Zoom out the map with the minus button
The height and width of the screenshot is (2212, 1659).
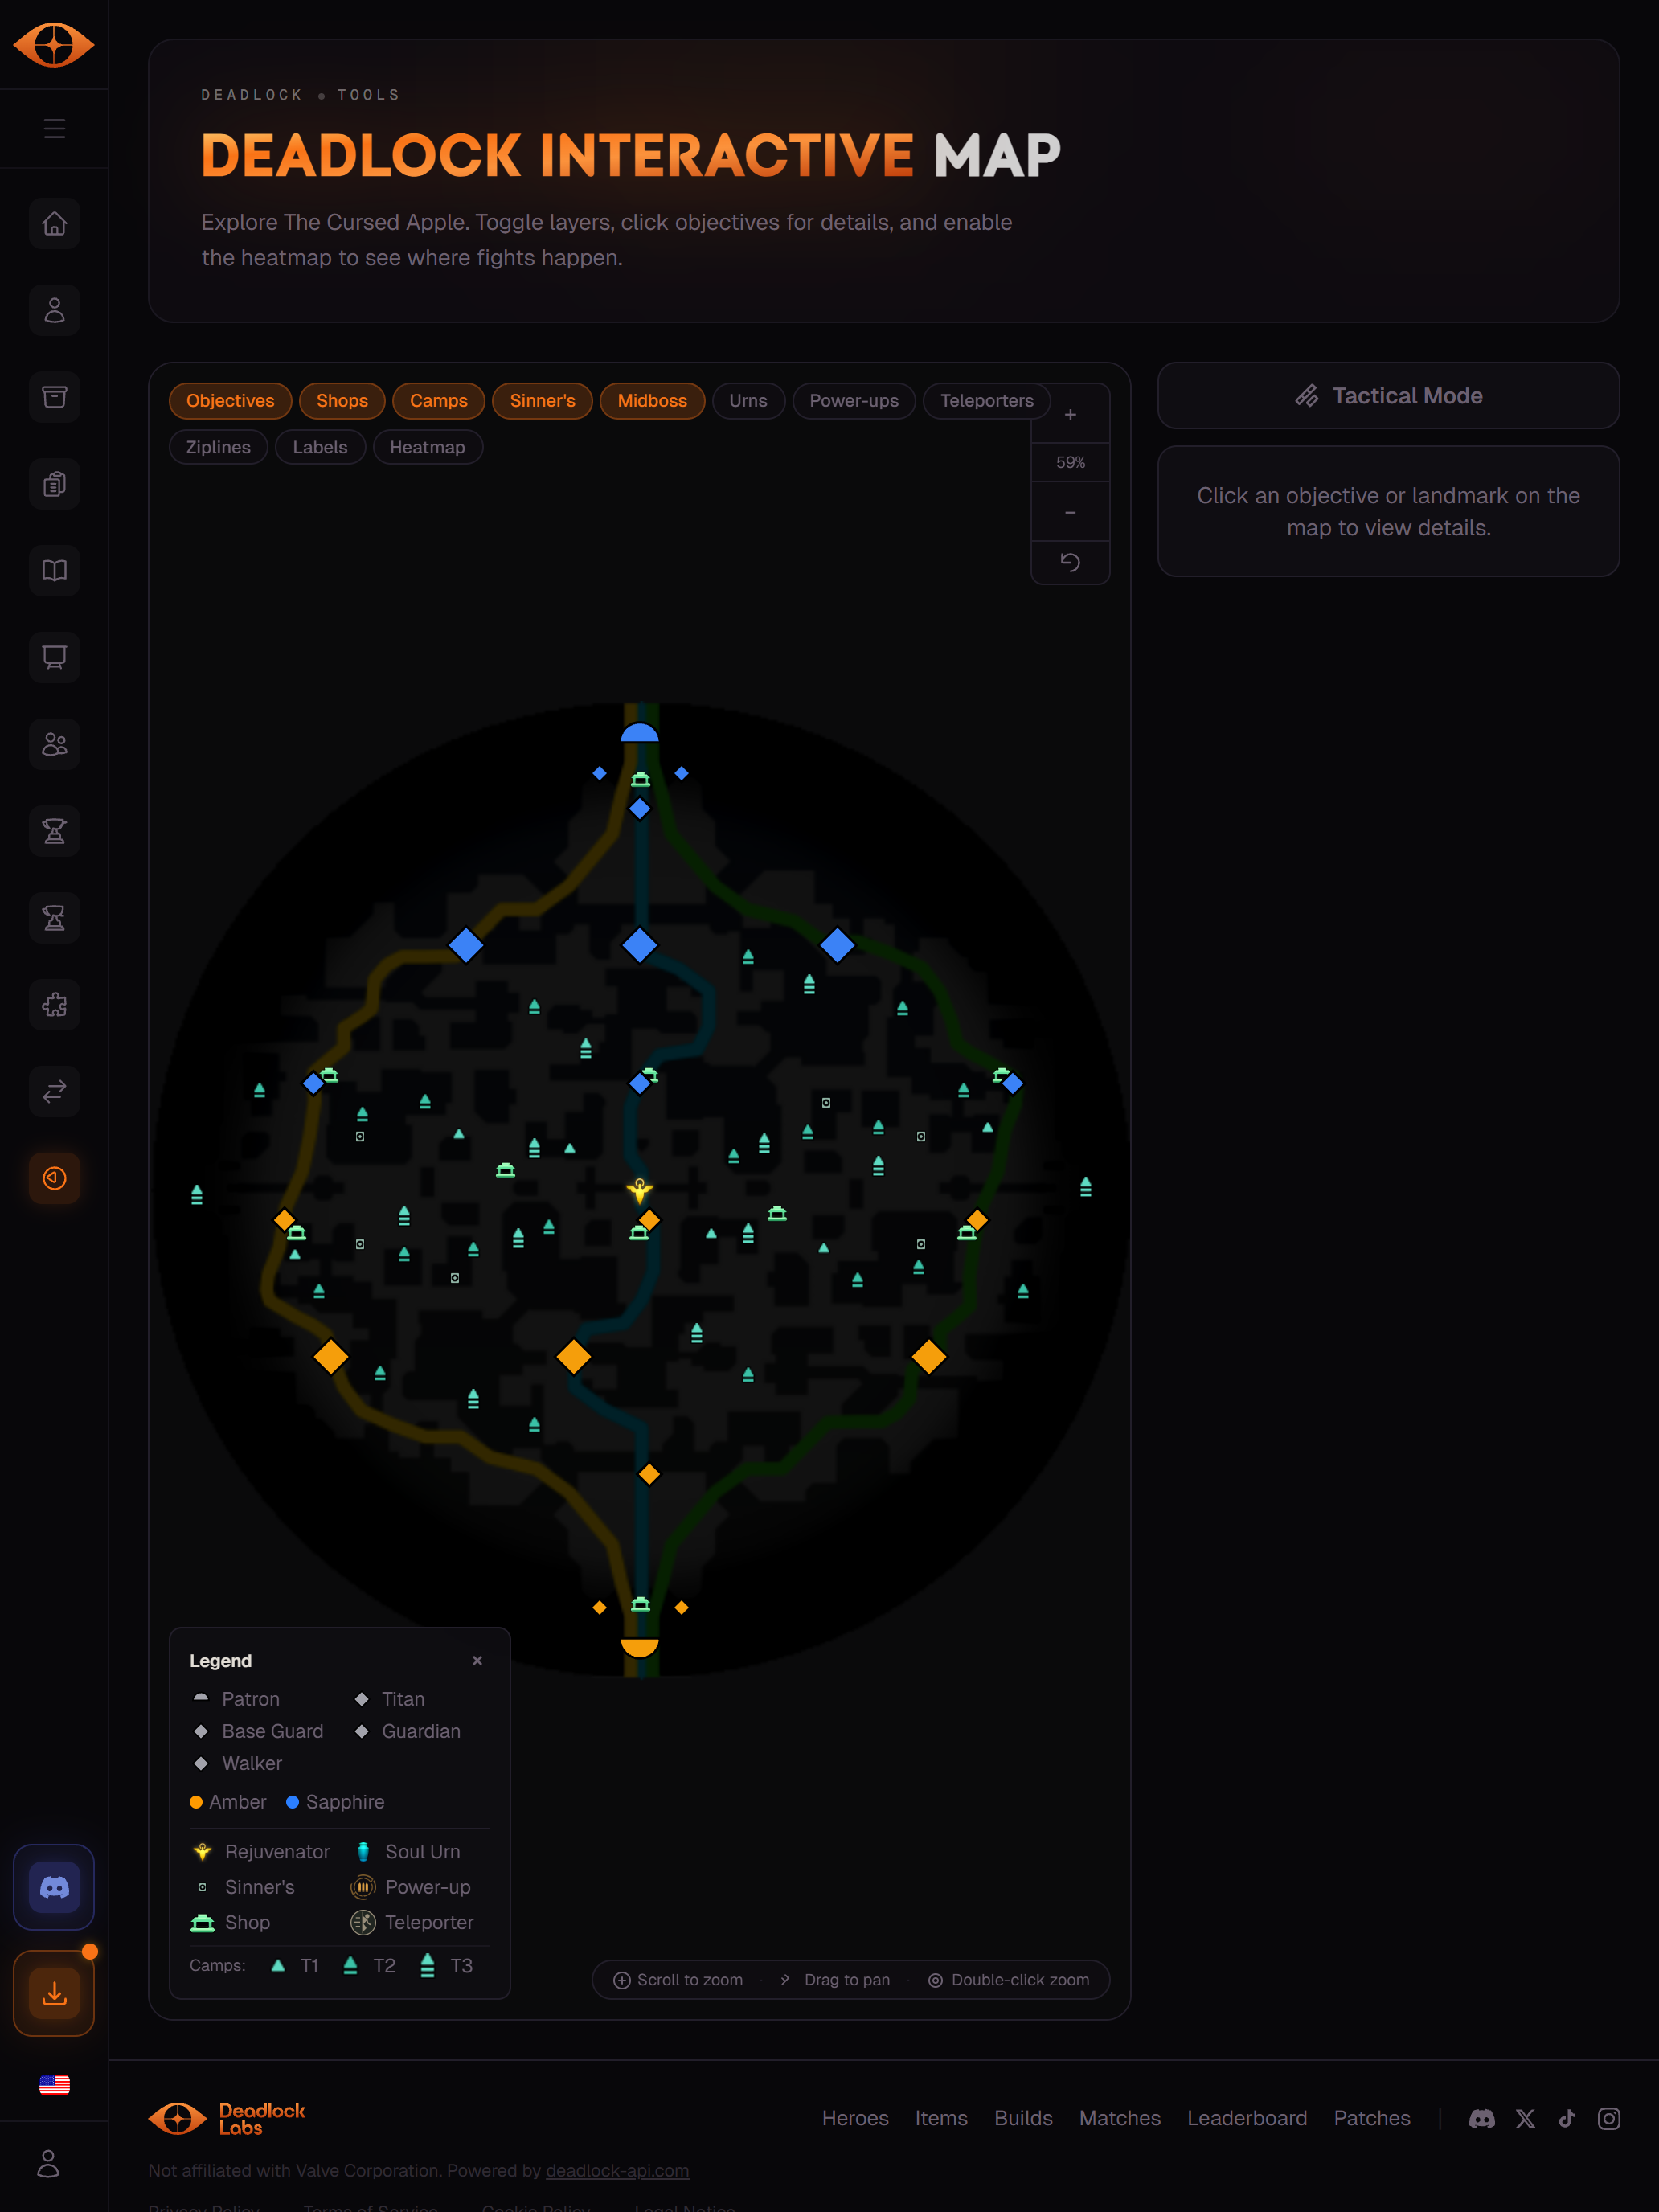point(1070,512)
